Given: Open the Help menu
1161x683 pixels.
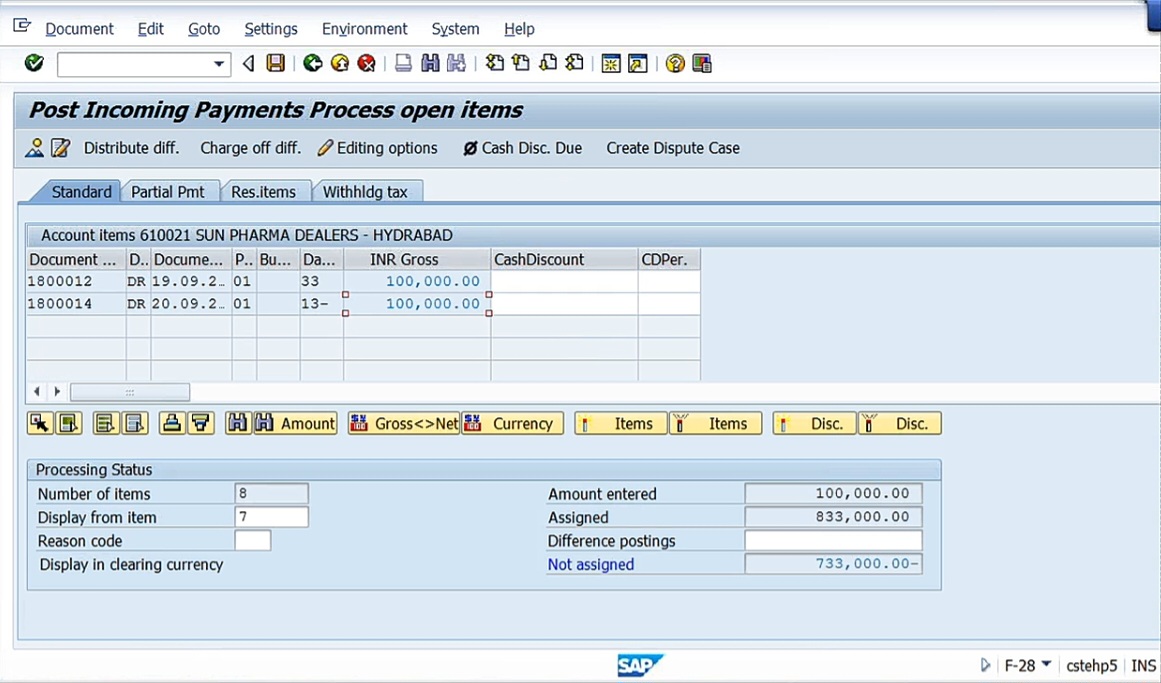Looking at the screenshot, I should tap(519, 29).
